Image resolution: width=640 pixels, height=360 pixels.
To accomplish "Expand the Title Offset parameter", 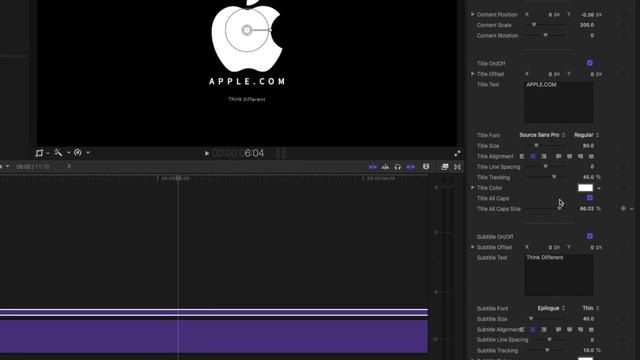I will coord(473,74).
